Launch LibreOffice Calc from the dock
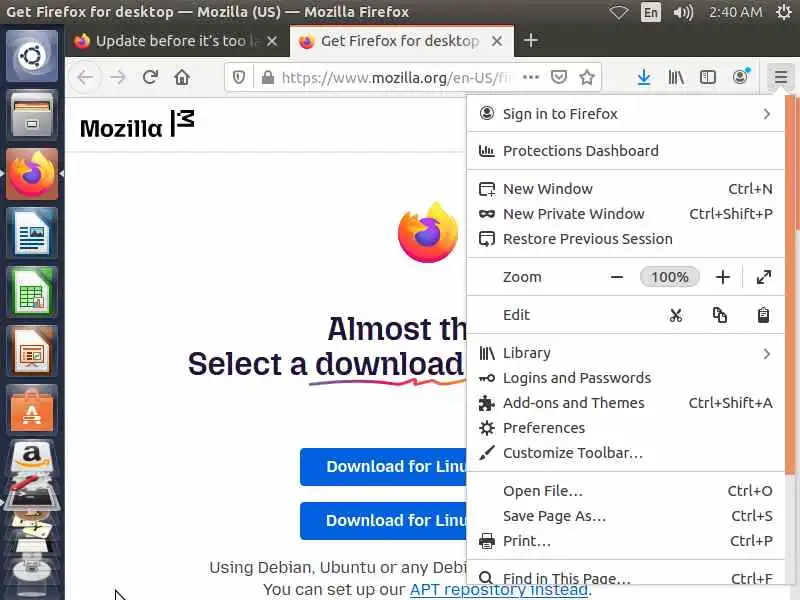 32,293
